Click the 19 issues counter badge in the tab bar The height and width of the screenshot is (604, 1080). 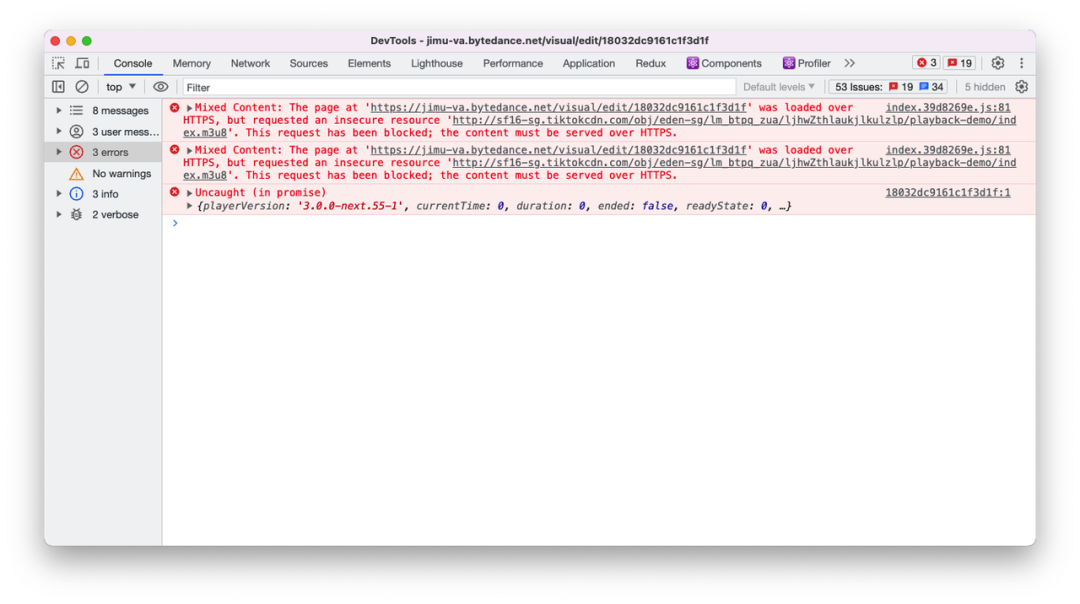coord(959,63)
